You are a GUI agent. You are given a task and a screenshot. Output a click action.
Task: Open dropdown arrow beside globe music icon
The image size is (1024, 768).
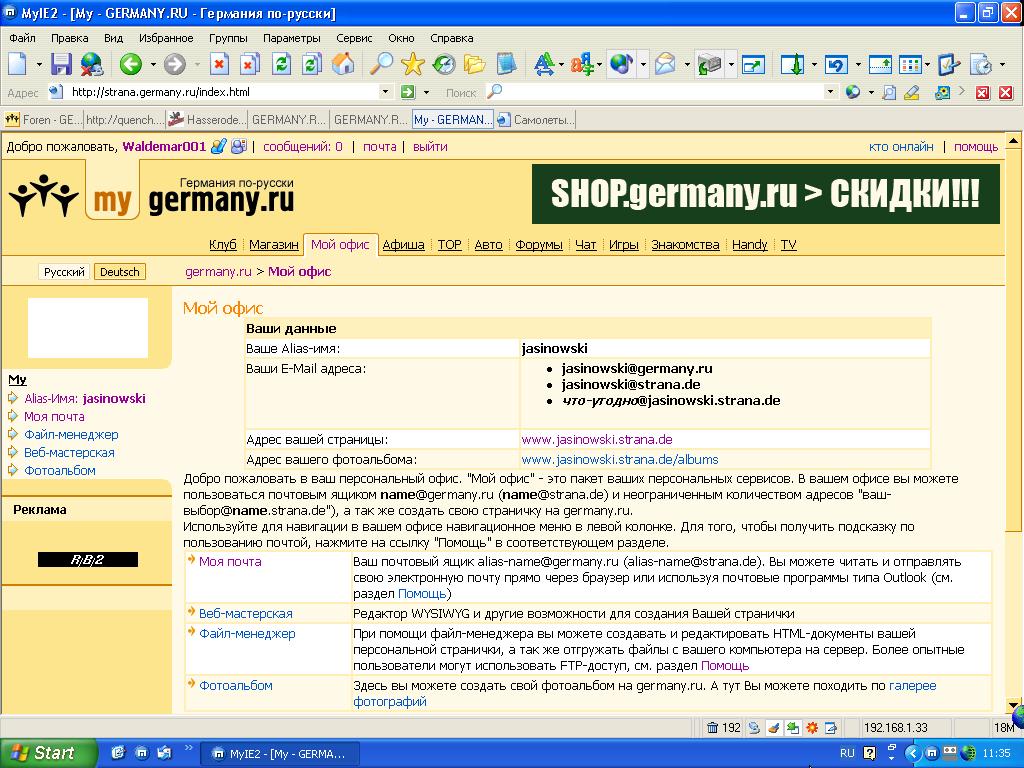pos(643,64)
